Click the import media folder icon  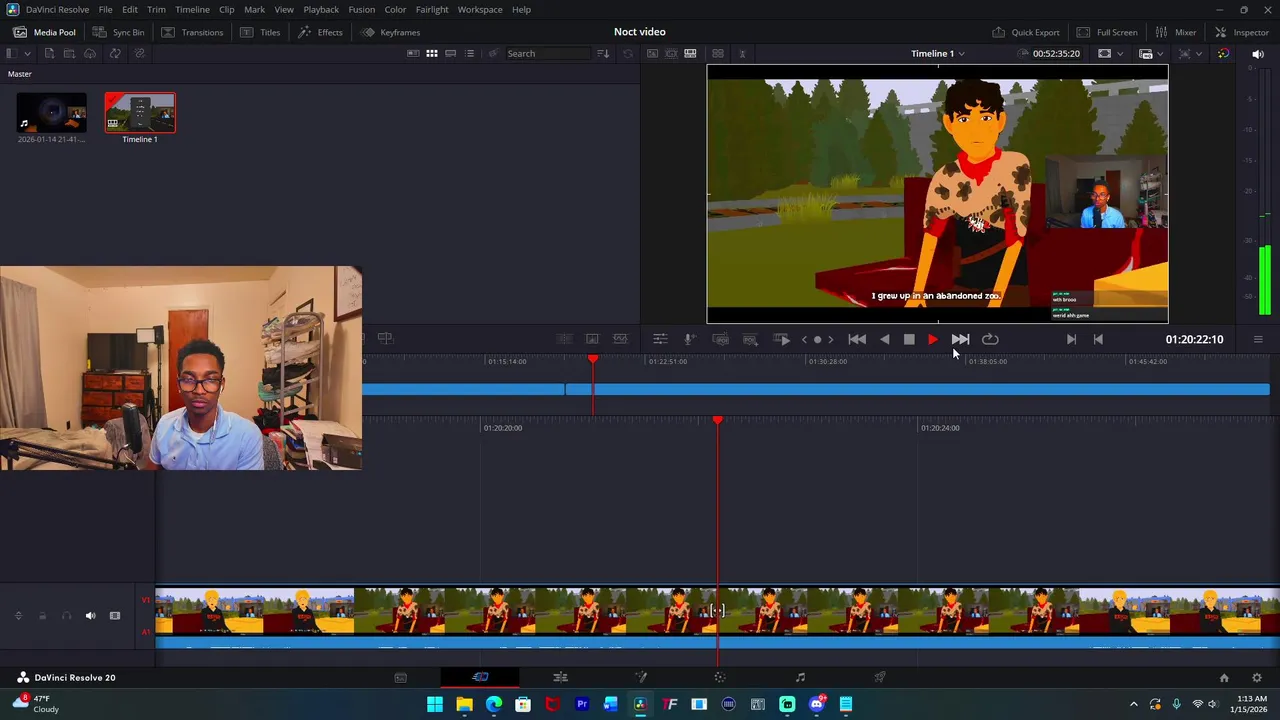(x=69, y=53)
